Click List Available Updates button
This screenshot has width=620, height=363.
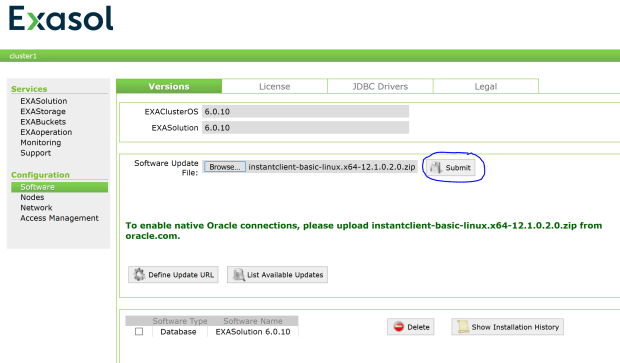(x=277, y=274)
